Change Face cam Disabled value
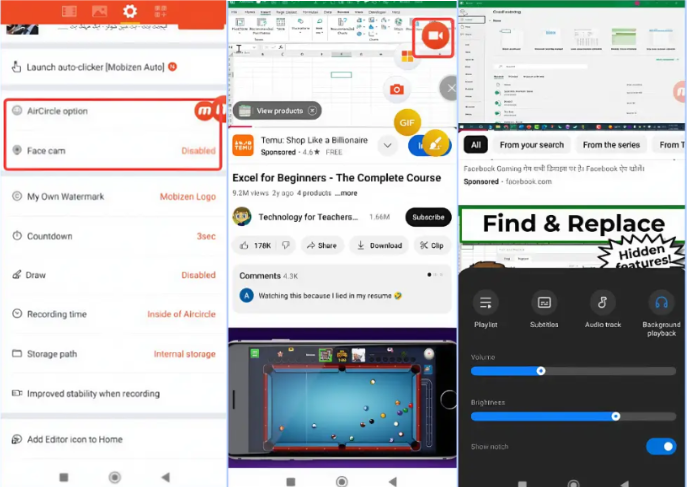687x487 pixels. 198,151
